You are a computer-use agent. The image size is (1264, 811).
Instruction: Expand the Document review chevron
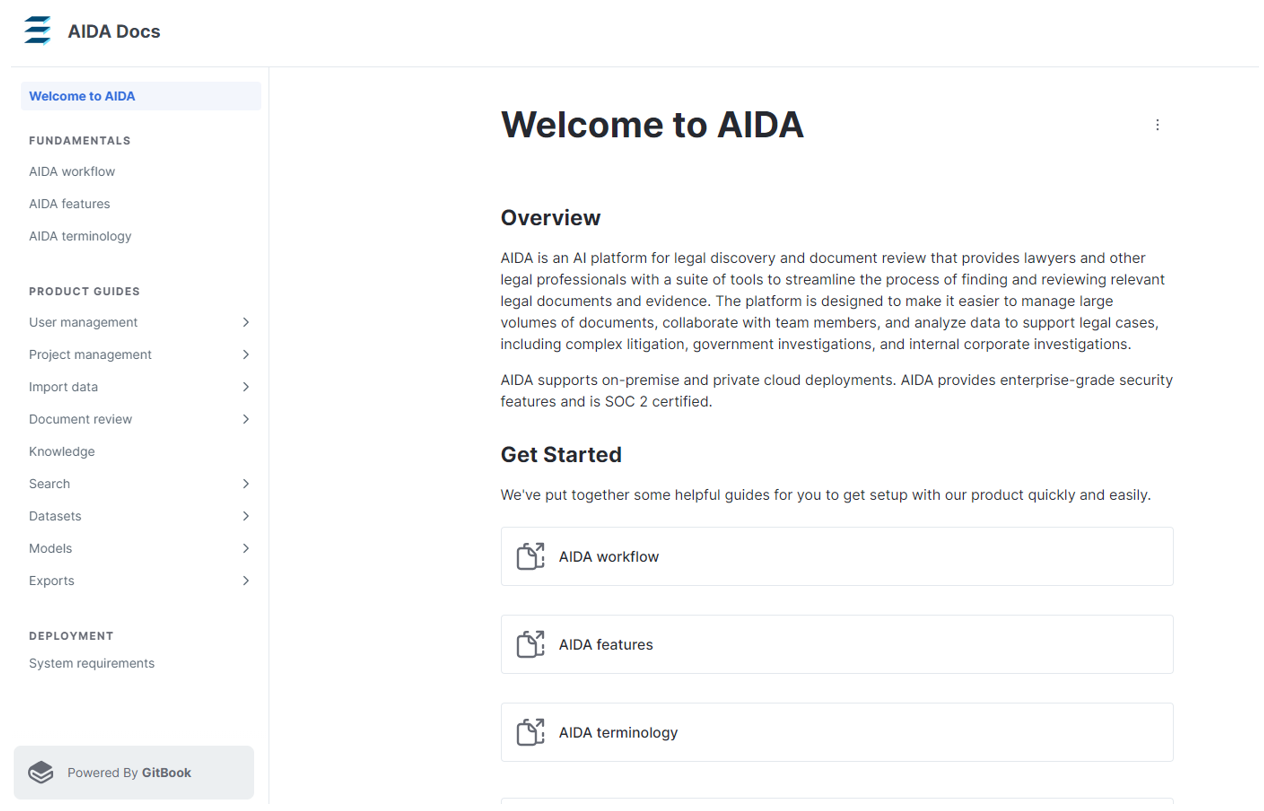(x=246, y=419)
